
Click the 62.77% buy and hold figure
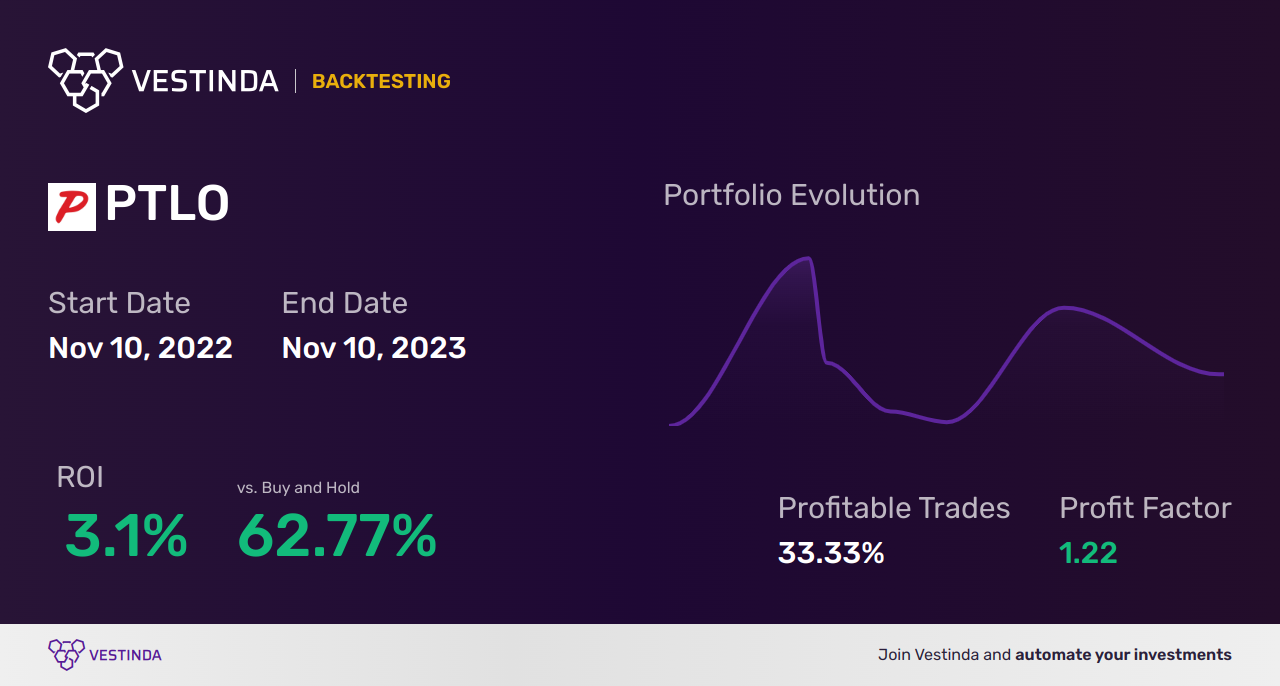coord(337,536)
